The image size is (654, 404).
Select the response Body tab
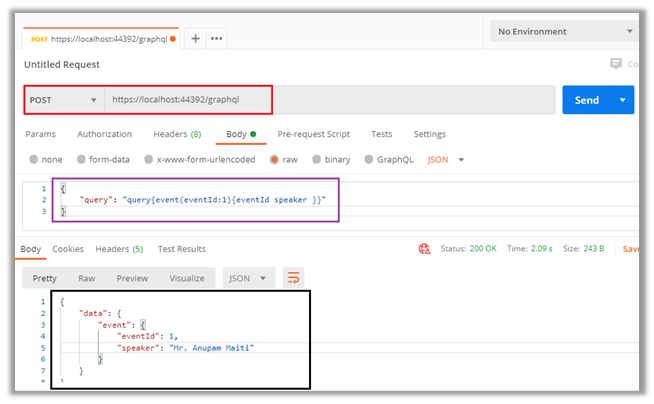[31, 249]
